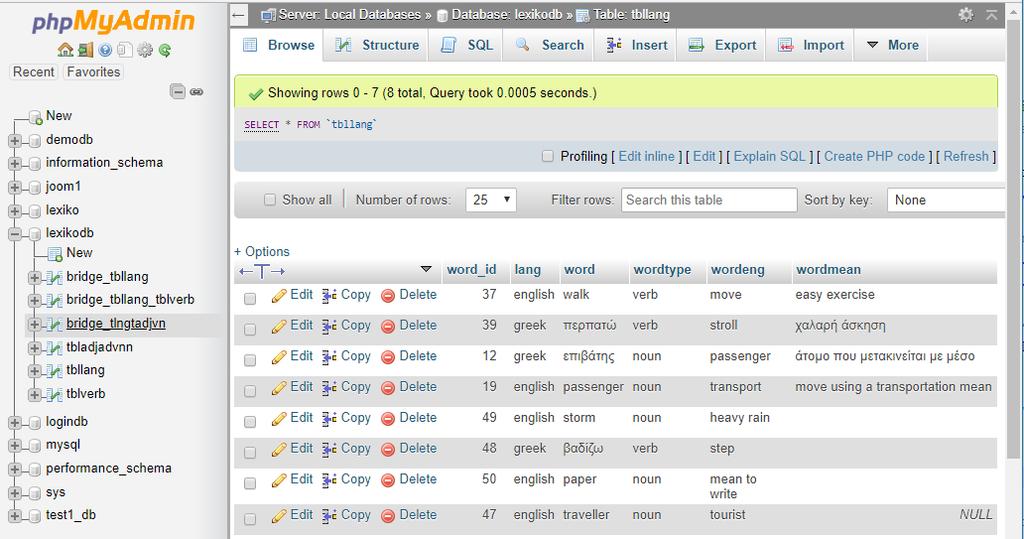Click Copy icon for storm row 49
Viewport: 1024px width, 539px height.
(x=329, y=419)
